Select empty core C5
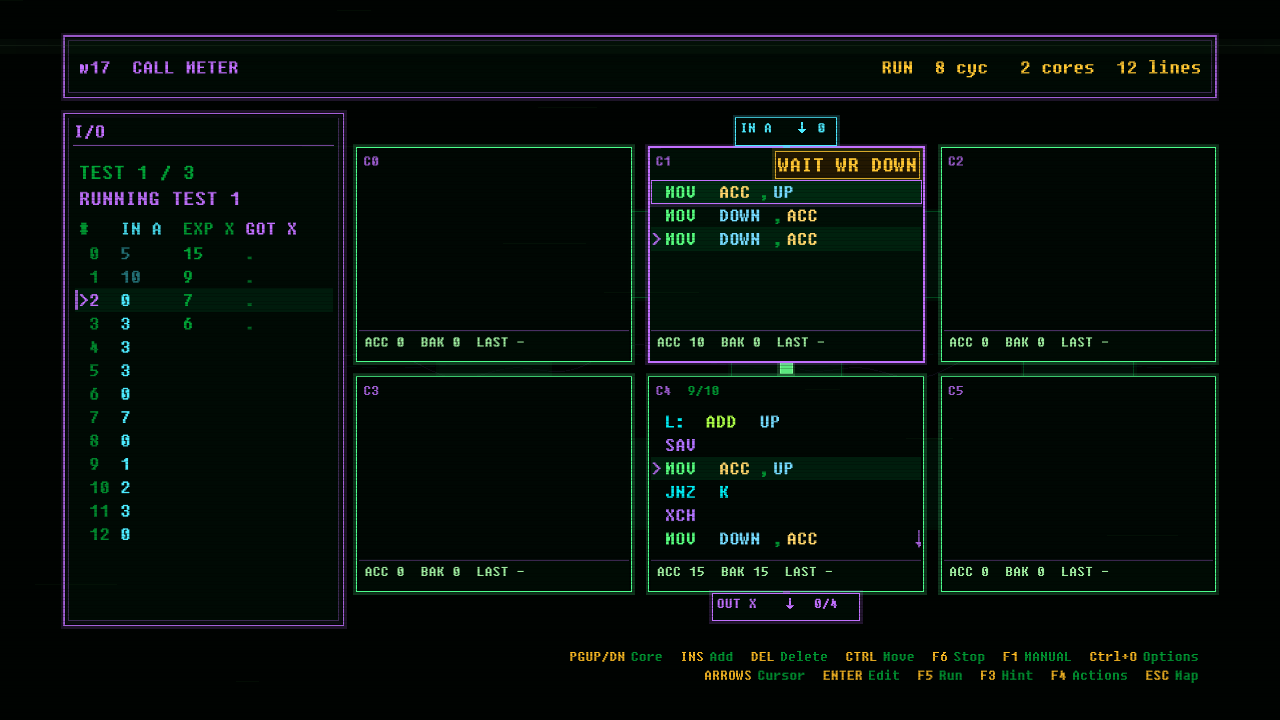 (x=1078, y=484)
